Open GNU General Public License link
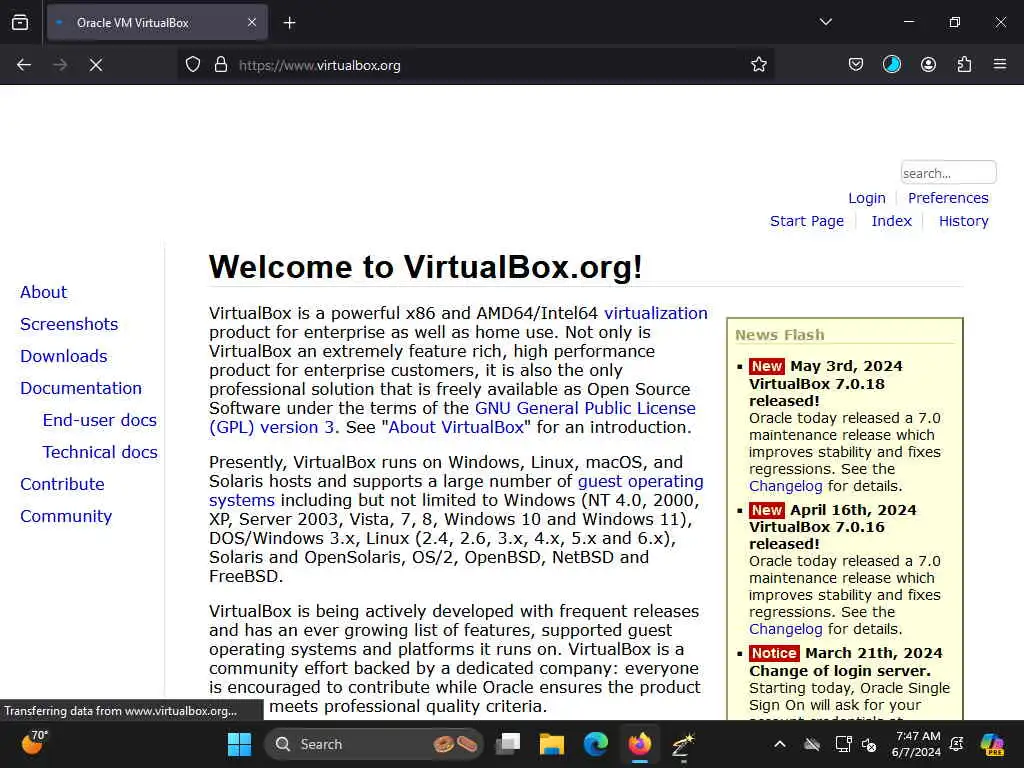 [585, 408]
